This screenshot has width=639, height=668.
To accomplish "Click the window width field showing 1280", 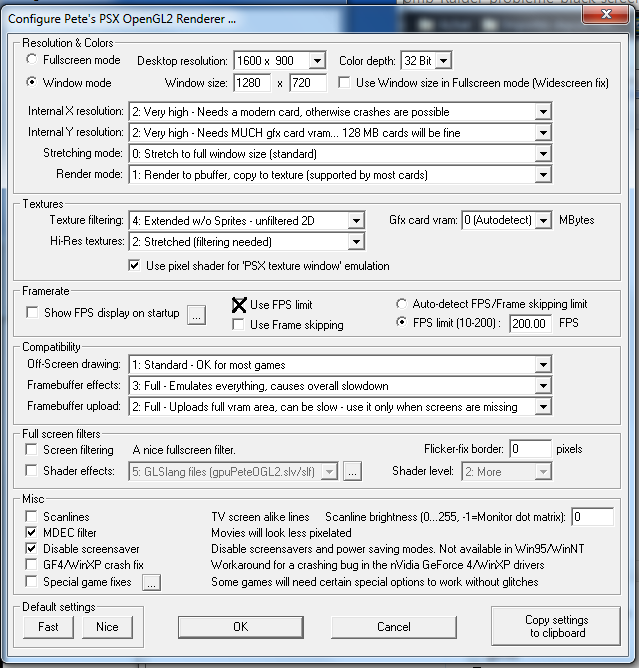I will tap(252, 82).
